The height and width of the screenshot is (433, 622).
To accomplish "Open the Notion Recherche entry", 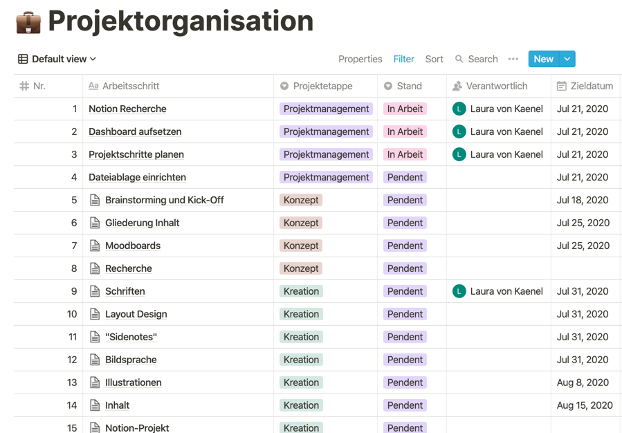I will [x=127, y=108].
